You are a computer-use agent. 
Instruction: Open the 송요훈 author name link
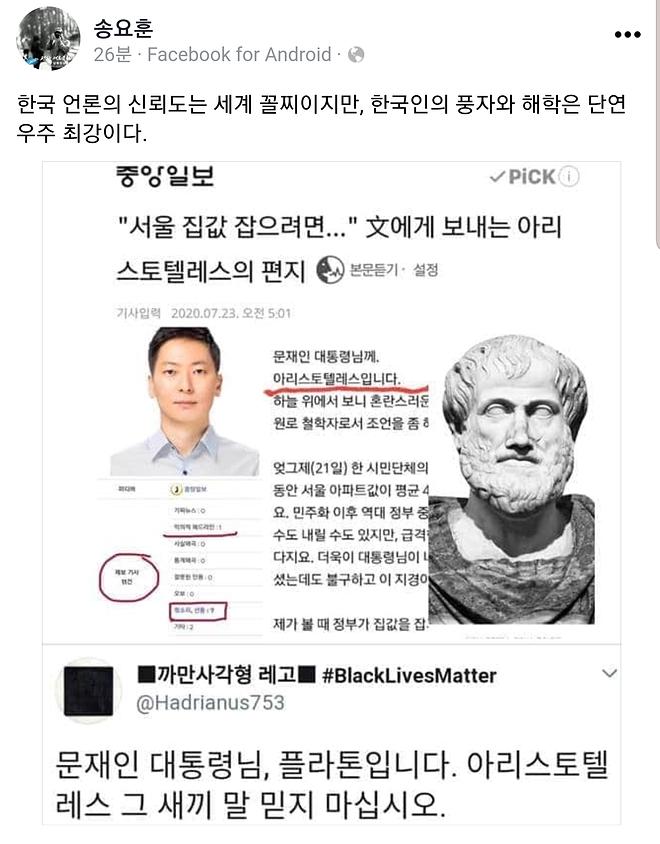click(123, 27)
